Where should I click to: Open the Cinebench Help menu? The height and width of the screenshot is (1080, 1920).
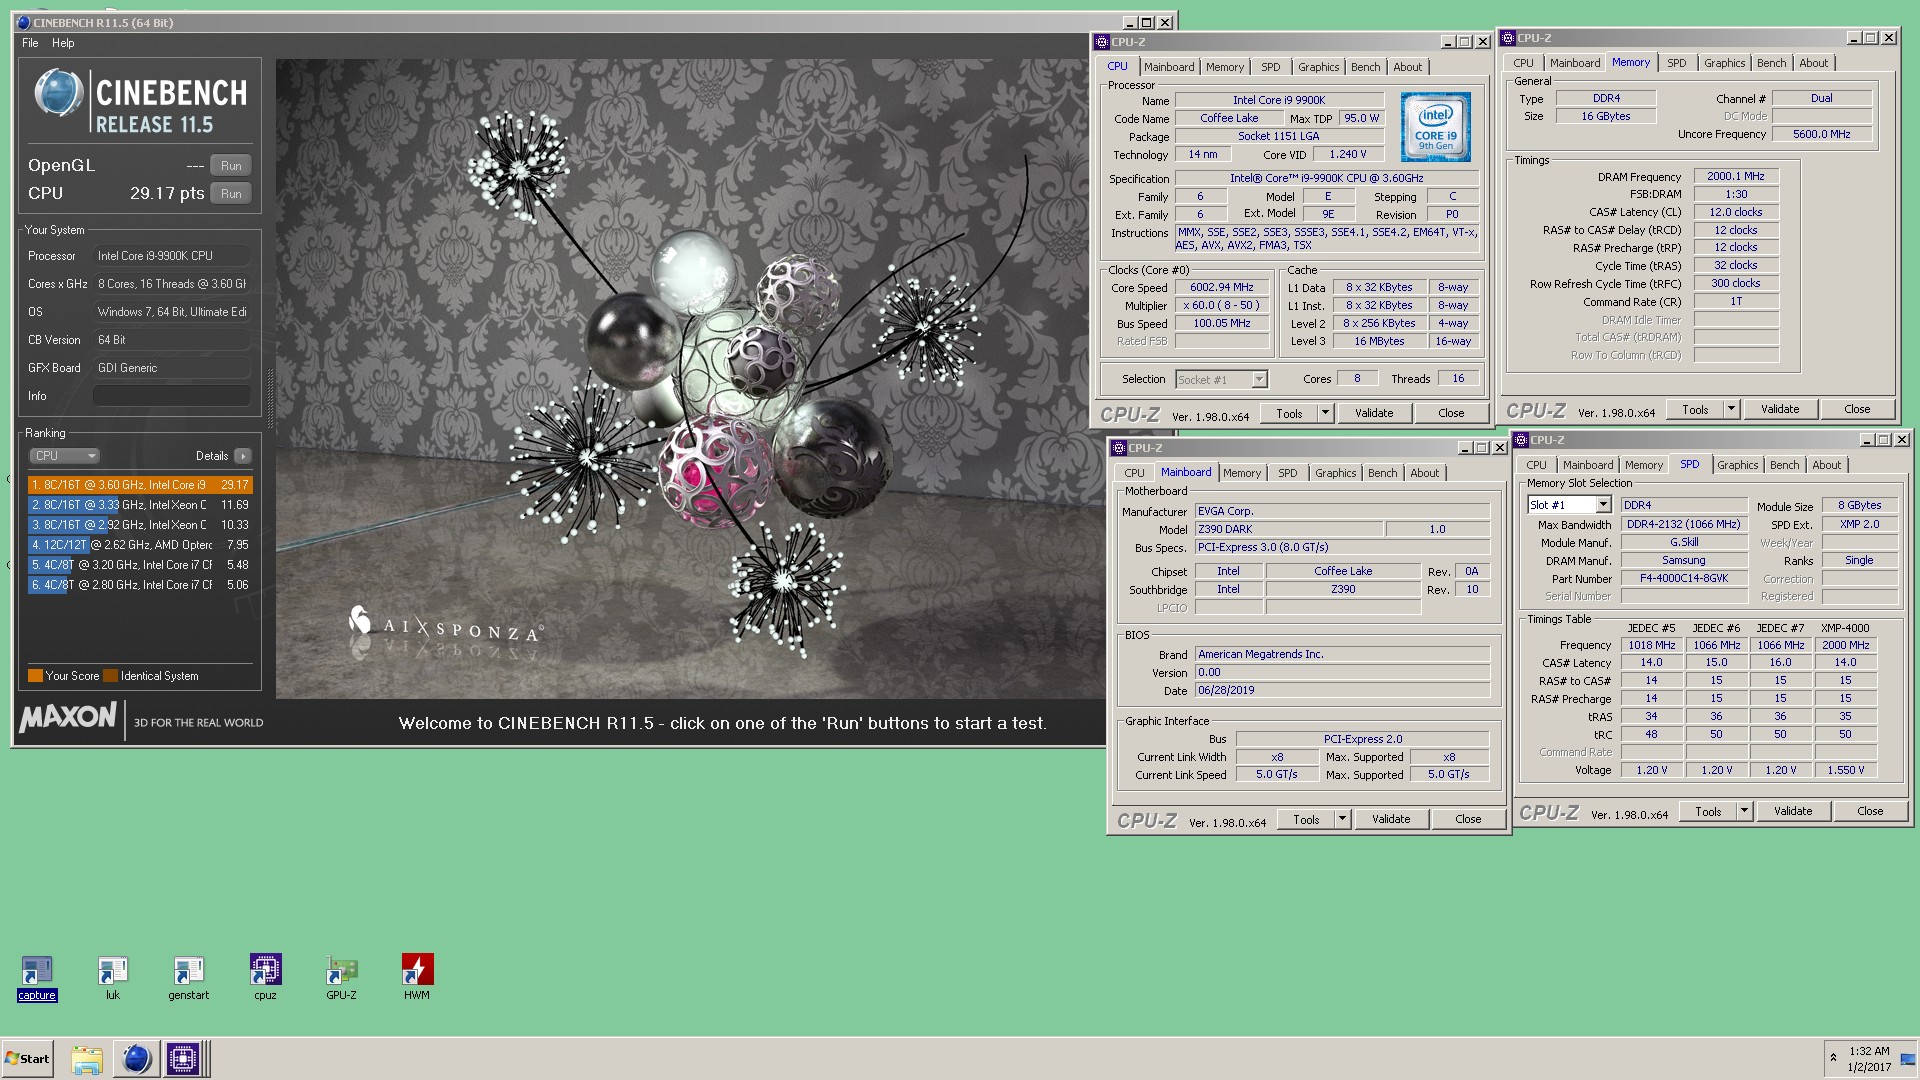pyautogui.click(x=63, y=43)
